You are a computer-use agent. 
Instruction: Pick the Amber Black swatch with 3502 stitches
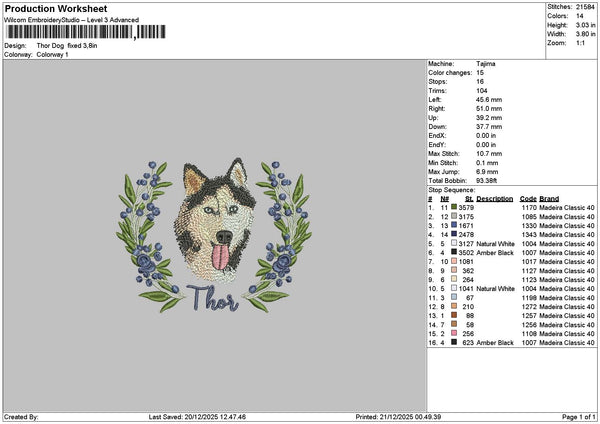454,252
